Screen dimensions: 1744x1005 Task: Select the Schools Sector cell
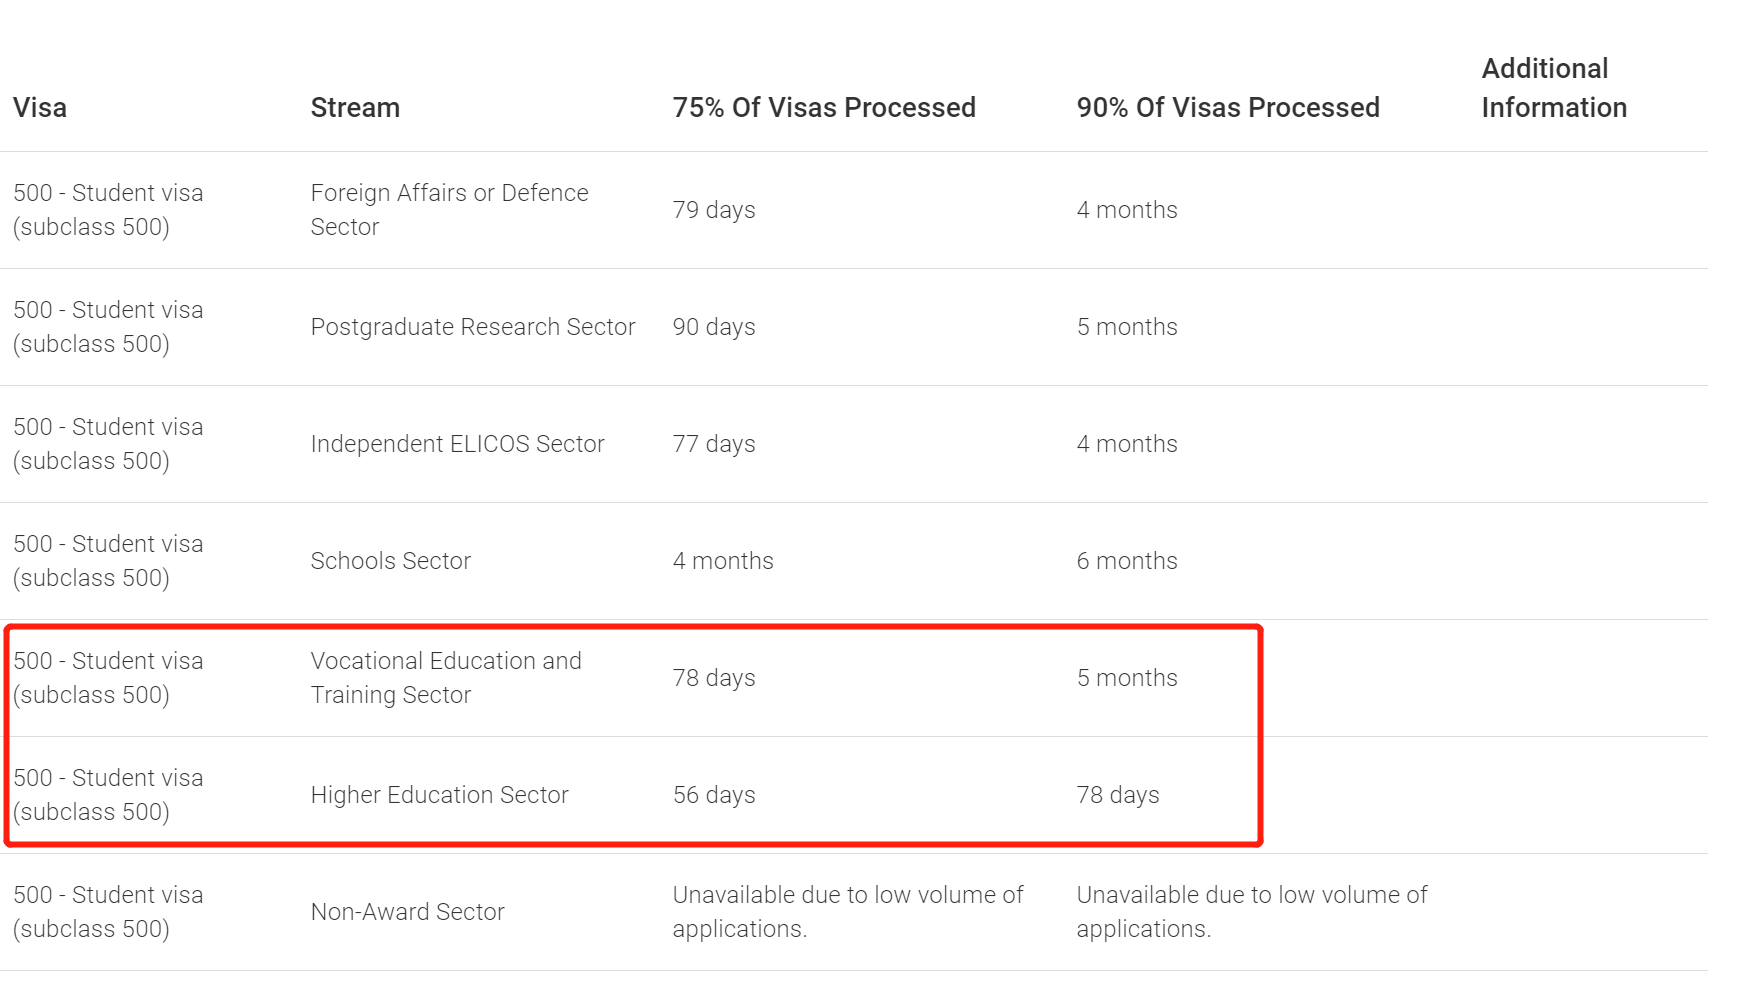pos(390,561)
